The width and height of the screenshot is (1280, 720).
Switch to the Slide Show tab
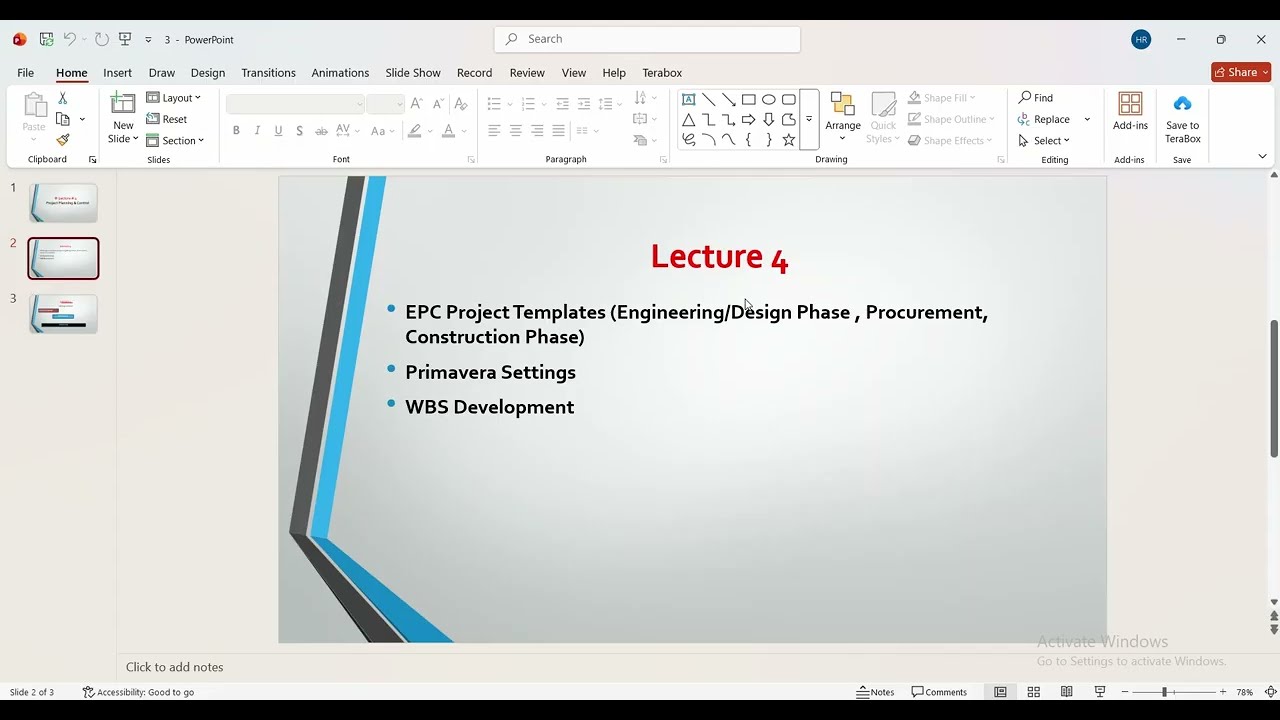tap(413, 73)
